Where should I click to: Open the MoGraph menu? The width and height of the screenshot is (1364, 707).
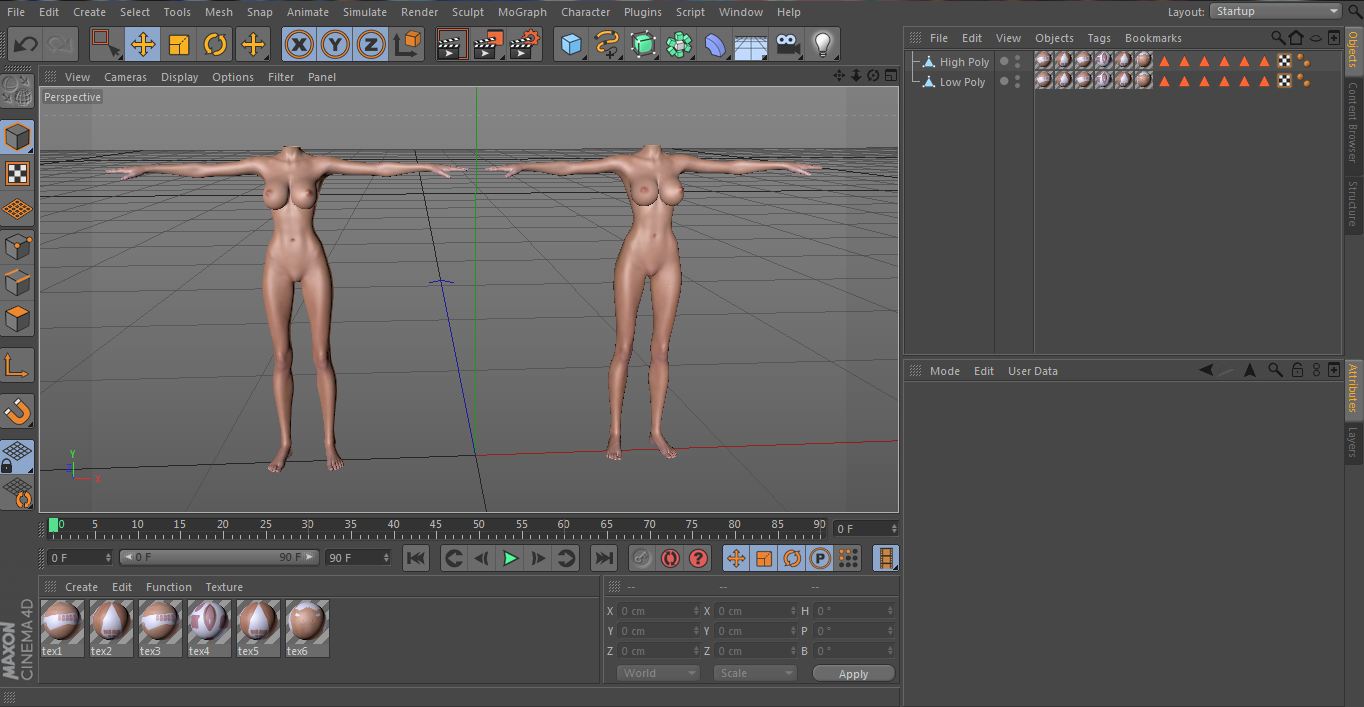pyautogui.click(x=522, y=12)
